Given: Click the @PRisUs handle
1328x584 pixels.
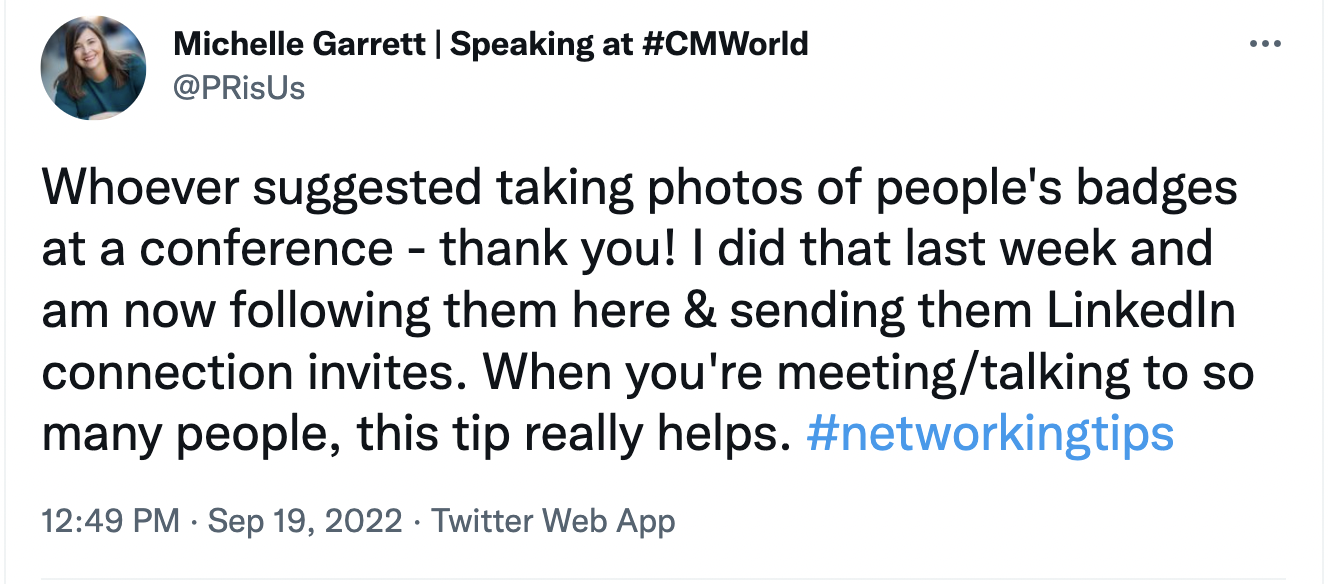Looking at the screenshot, I should coord(239,88).
